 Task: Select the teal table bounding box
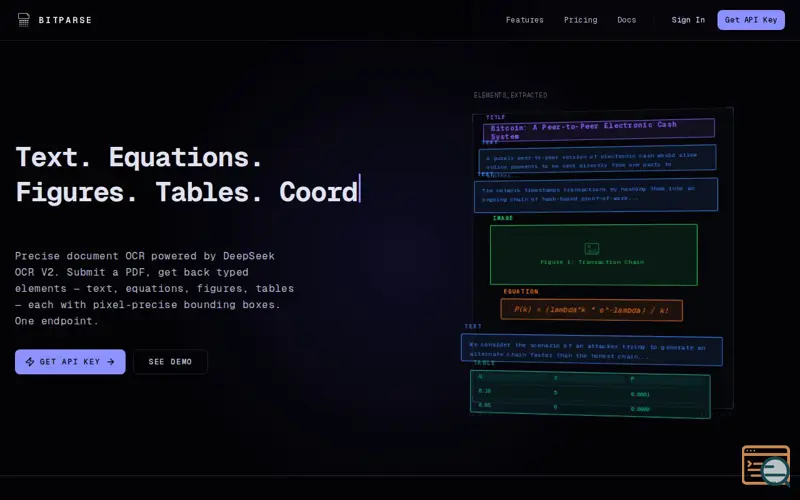coord(590,394)
